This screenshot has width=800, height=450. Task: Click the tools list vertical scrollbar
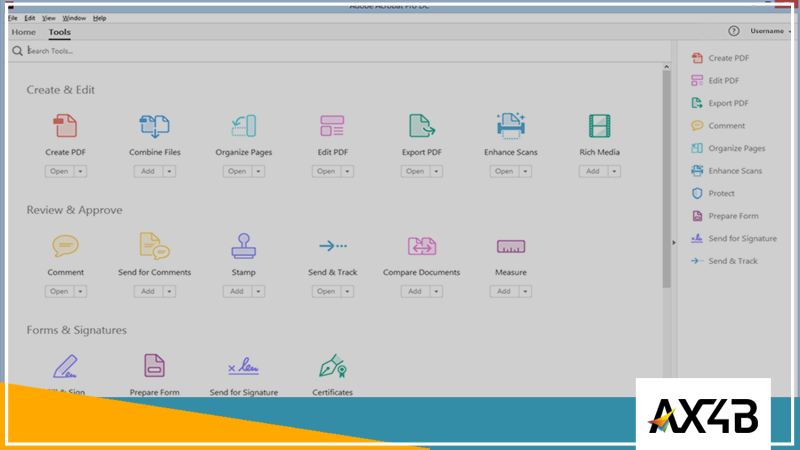pos(666,180)
